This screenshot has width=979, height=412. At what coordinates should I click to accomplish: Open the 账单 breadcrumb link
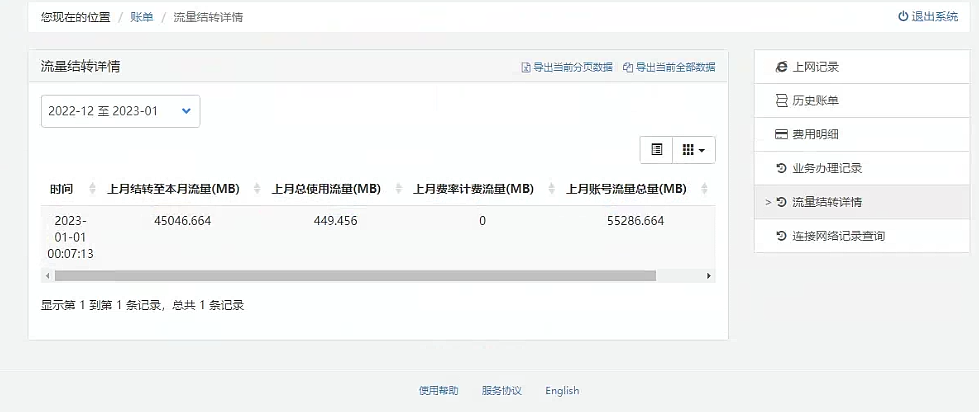[x=142, y=17]
